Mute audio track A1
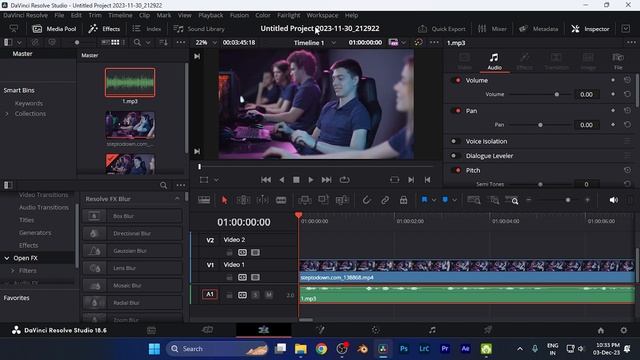The height and width of the screenshot is (360, 640). tap(269, 295)
